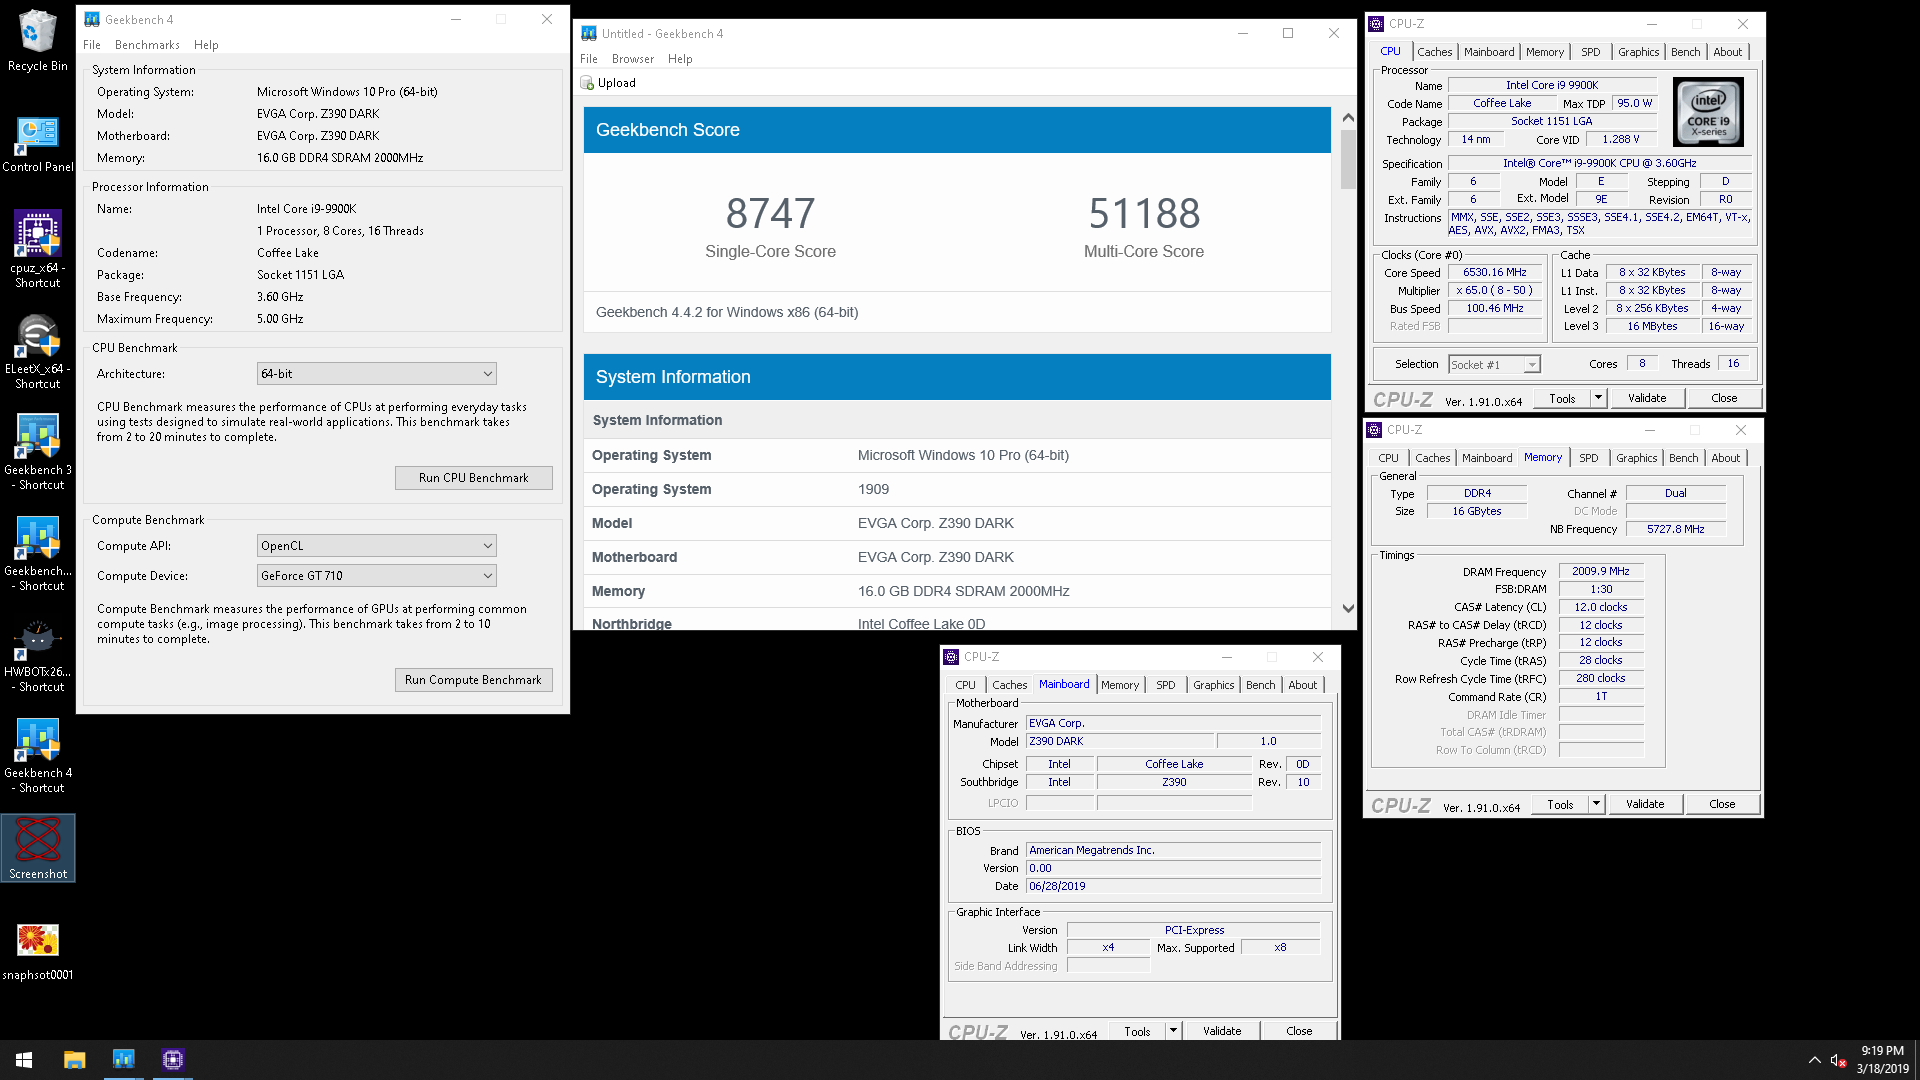Click the Multiplier x 65.0 value
The image size is (1920, 1080).
(x=1494, y=291)
